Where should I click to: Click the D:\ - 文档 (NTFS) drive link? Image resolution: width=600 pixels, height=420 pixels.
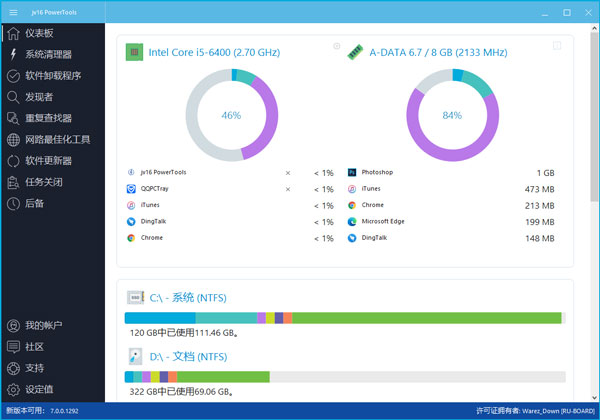click(188, 357)
